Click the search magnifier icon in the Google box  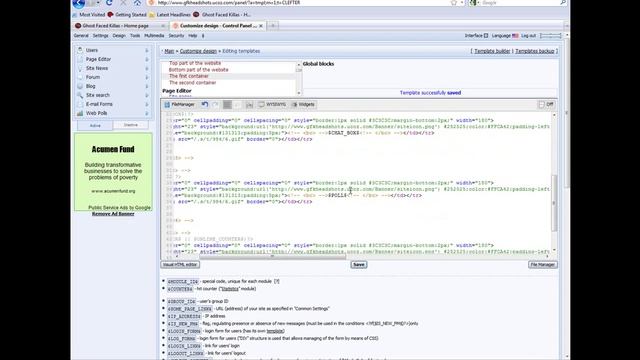tap(563, 3)
